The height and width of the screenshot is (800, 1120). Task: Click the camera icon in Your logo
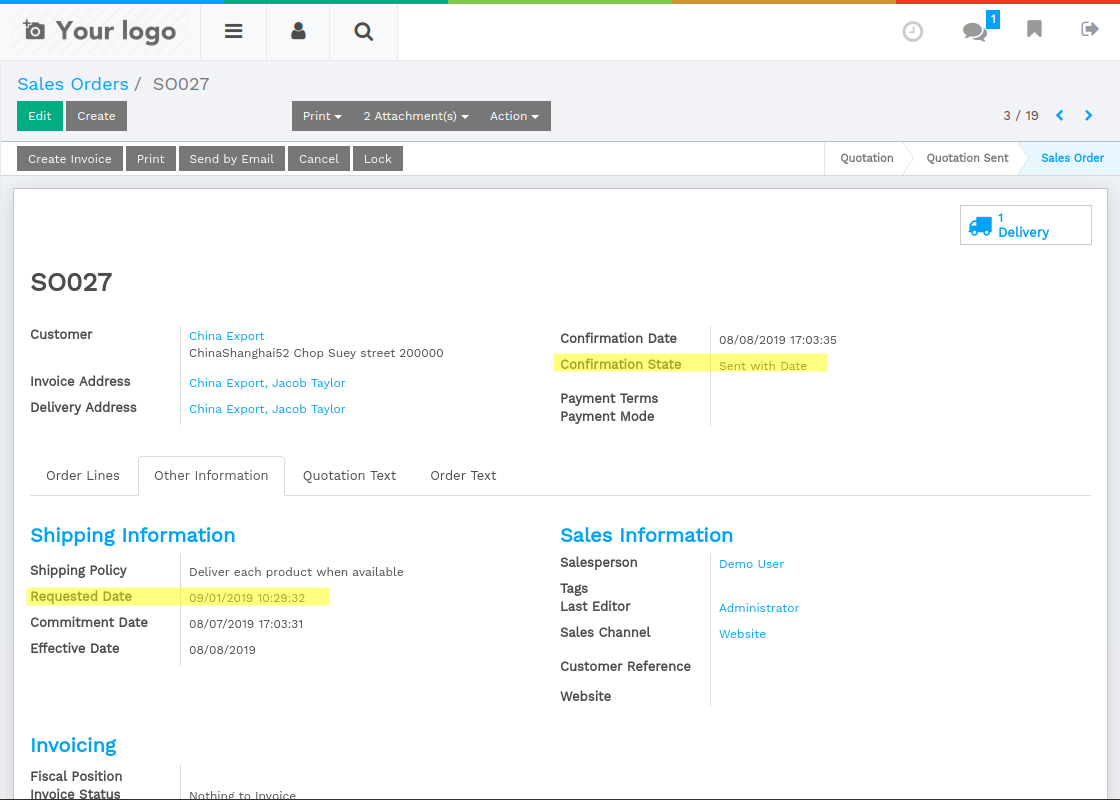pyautogui.click(x=35, y=31)
